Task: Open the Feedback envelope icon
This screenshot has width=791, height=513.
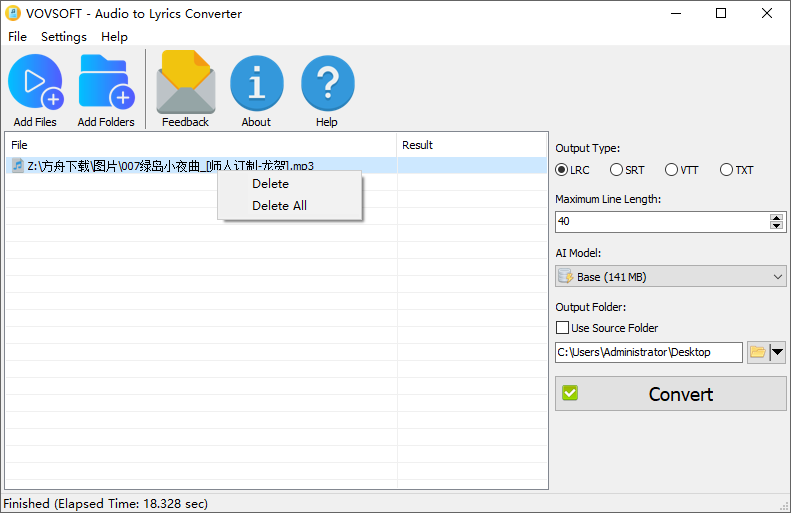Action: [186, 82]
